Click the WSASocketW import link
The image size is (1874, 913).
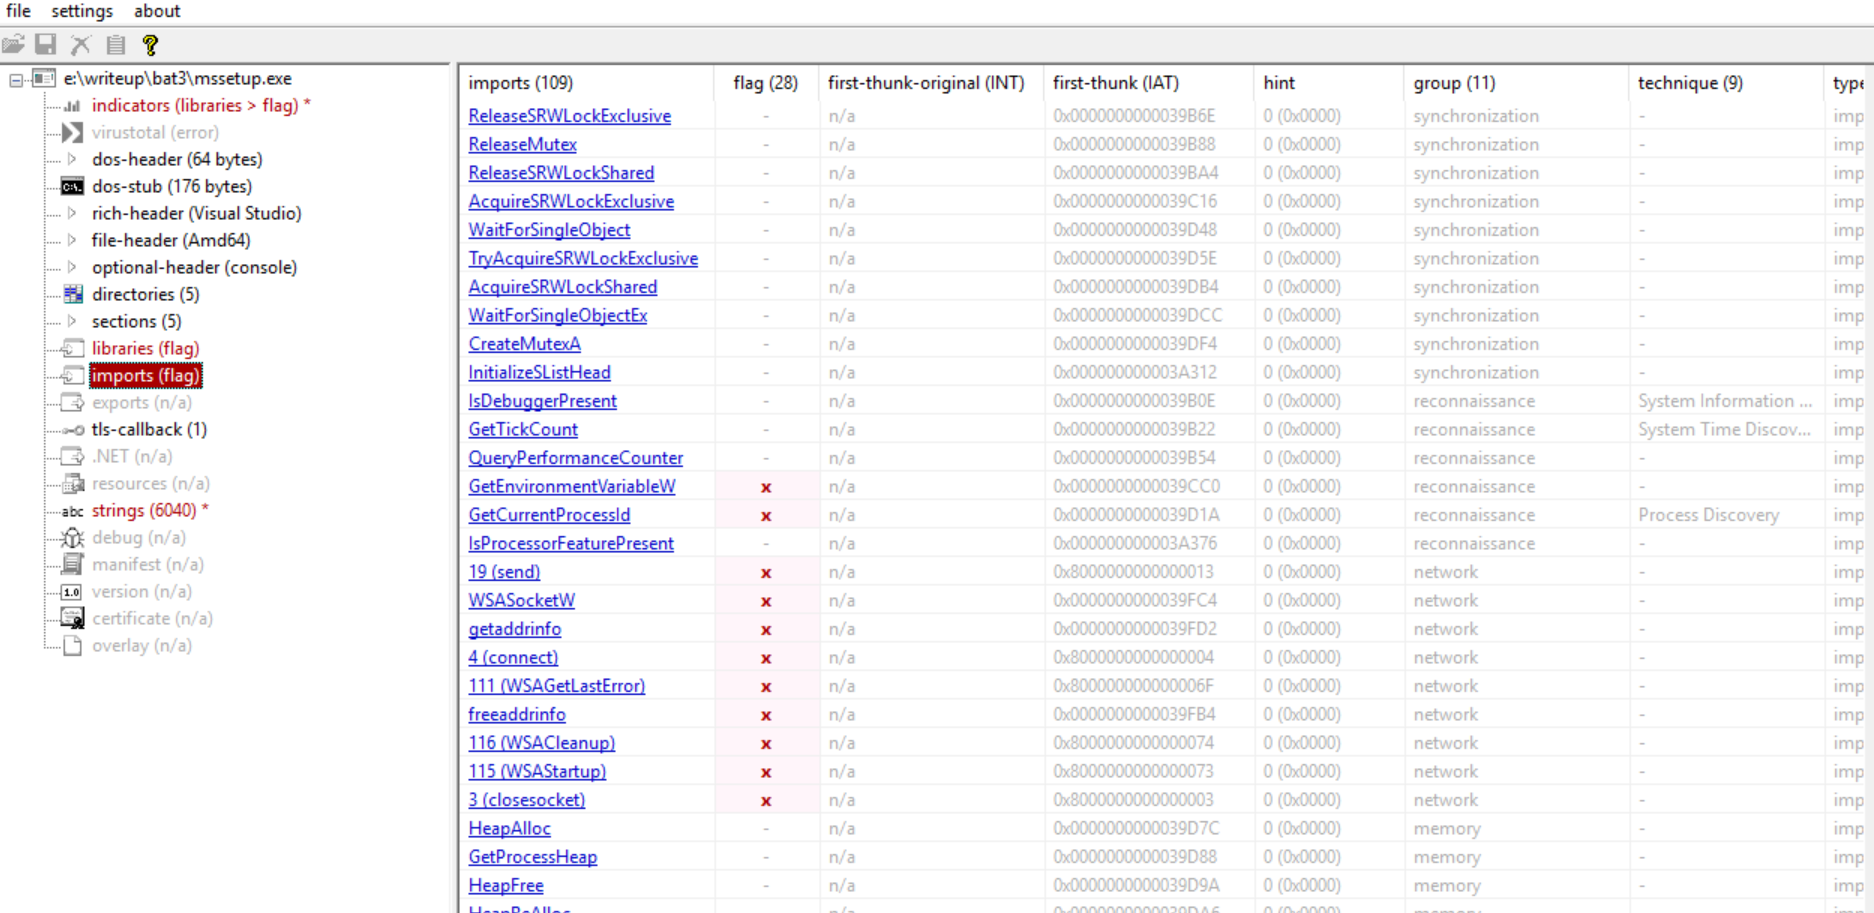[x=521, y=601]
